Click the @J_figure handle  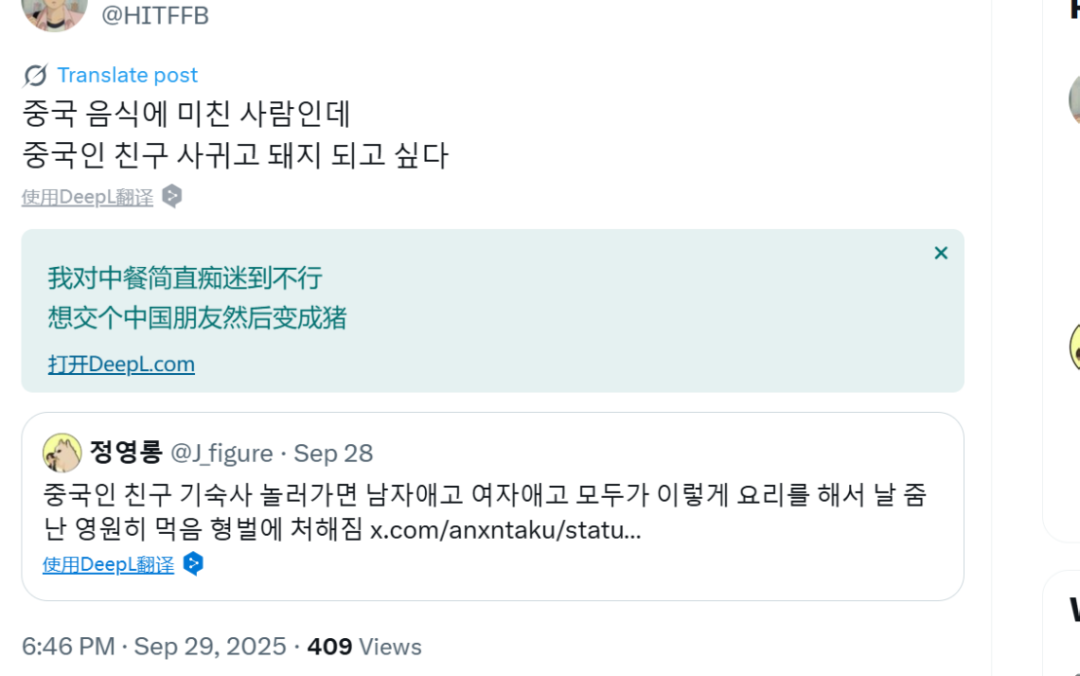point(221,453)
